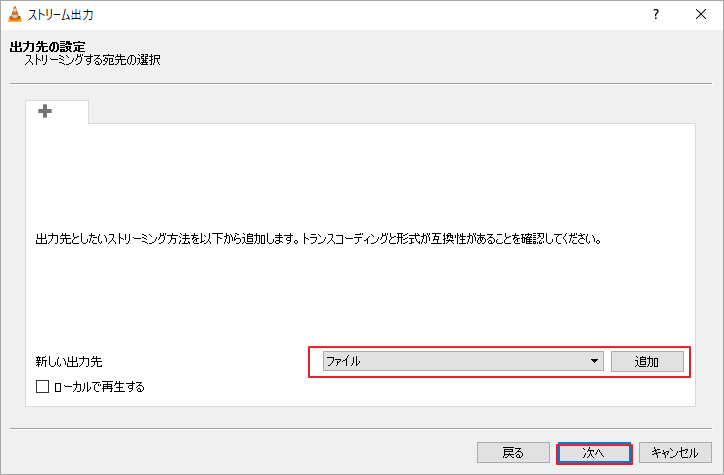Image resolution: width=724 pixels, height=475 pixels.
Task: Proceed with the 次へ button
Action: point(594,453)
